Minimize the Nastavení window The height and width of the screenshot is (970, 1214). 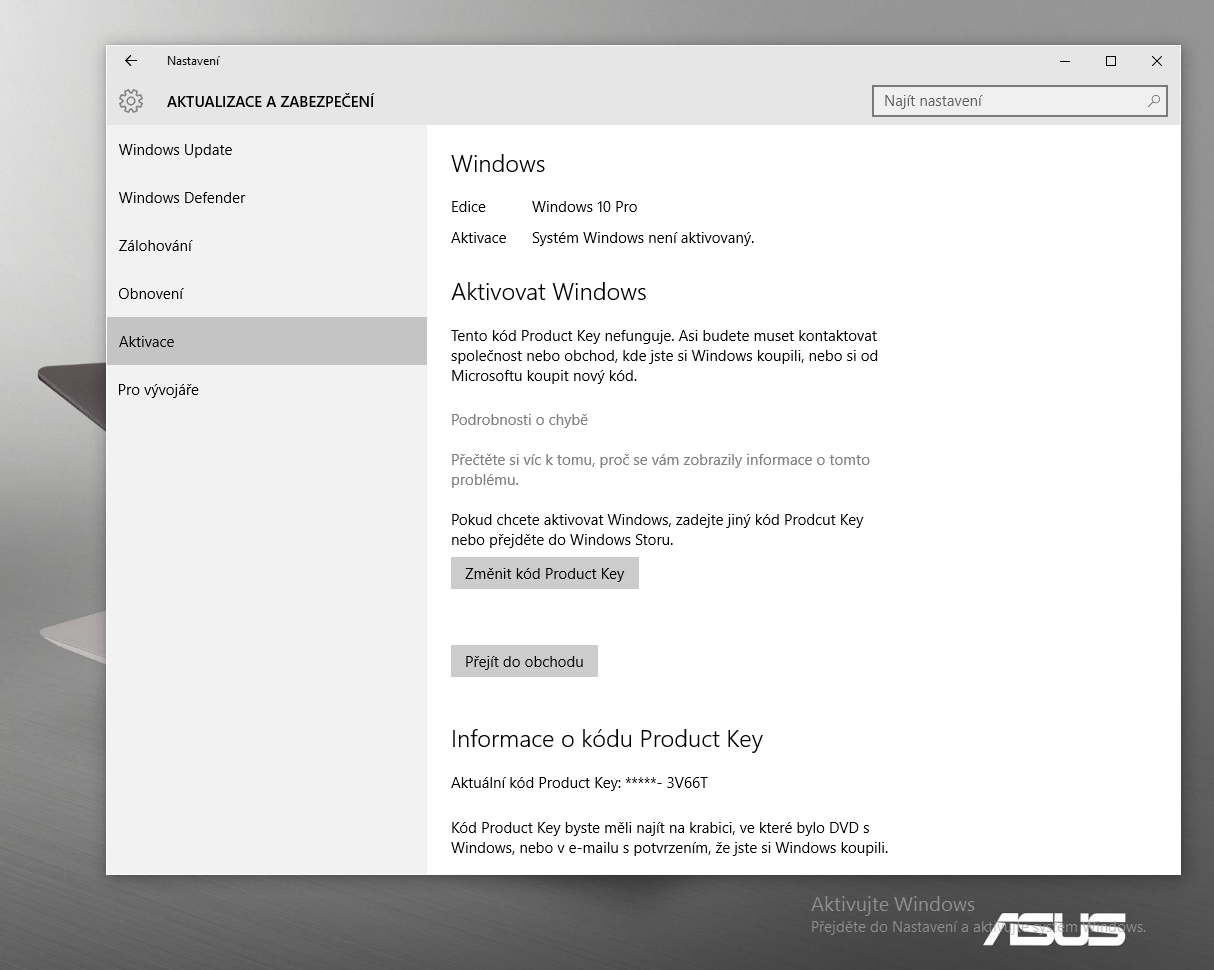pyautogui.click(x=1064, y=61)
